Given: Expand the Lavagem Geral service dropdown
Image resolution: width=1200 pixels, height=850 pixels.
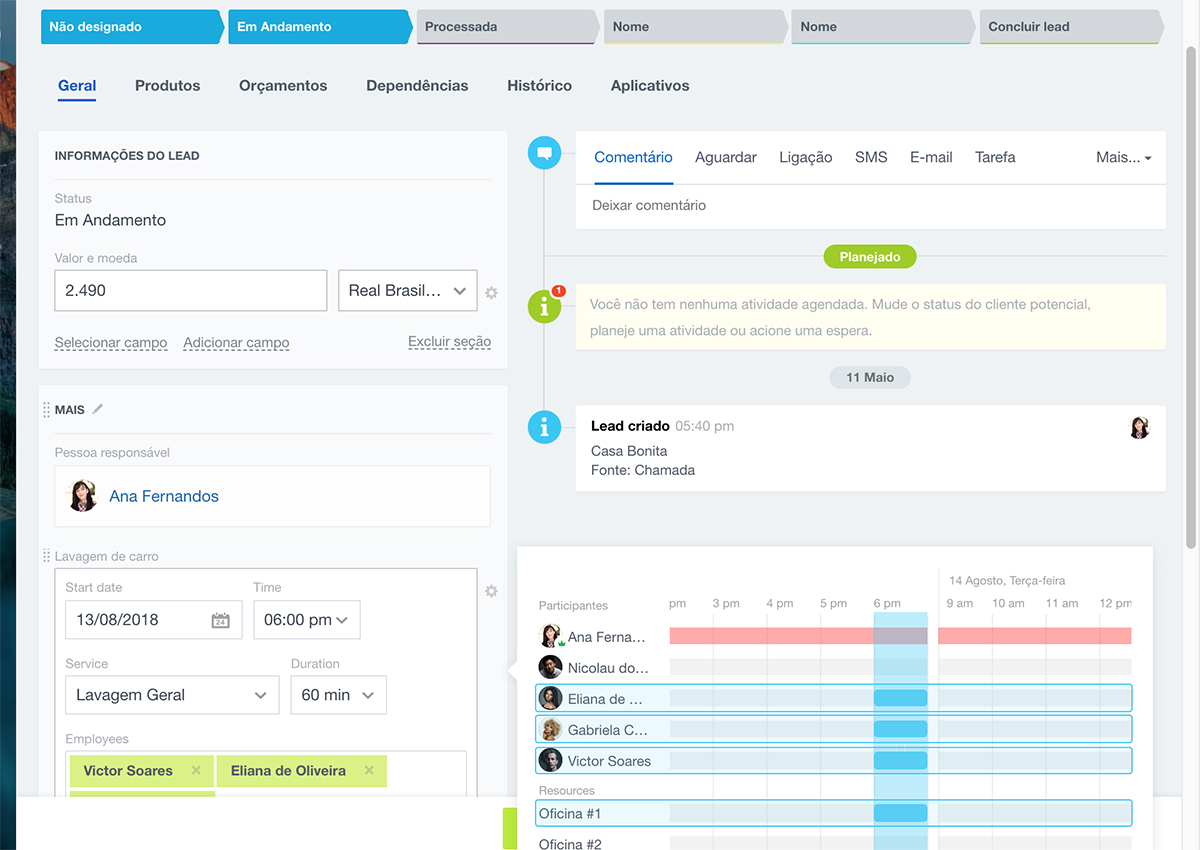Looking at the screenshot, I should [x=171, y=695].
